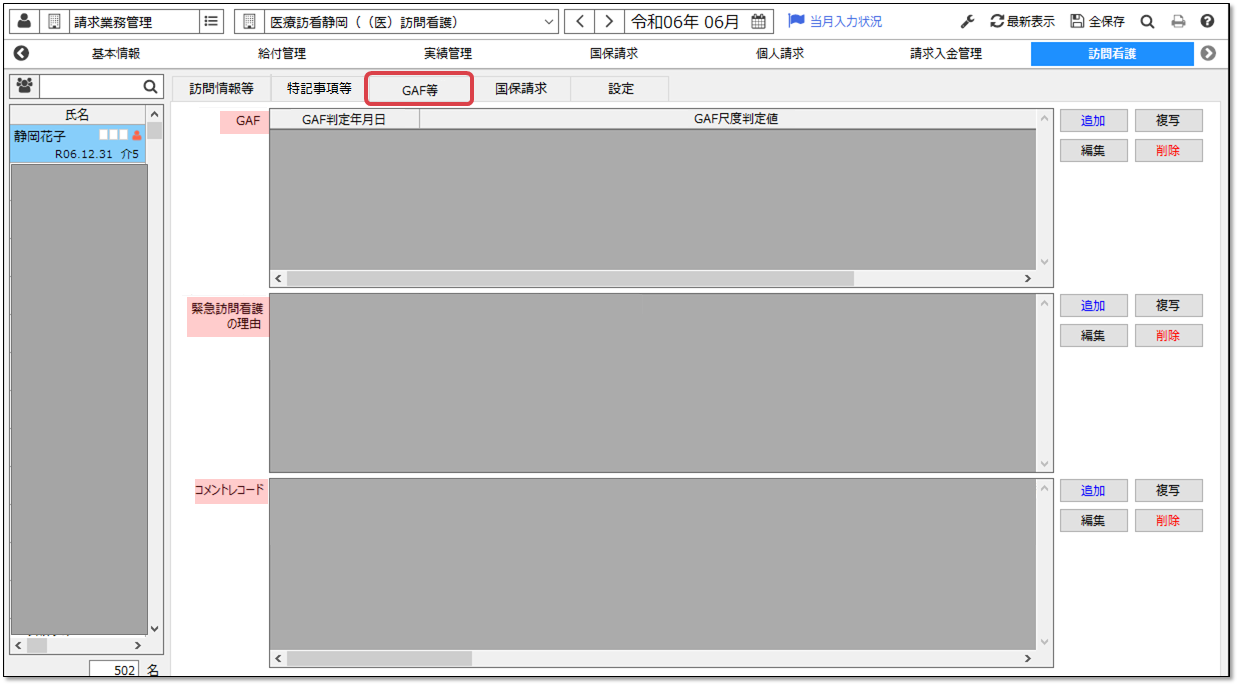Click the group users icon above name list
Viewport: 1239px width, 686px height.
25,86
